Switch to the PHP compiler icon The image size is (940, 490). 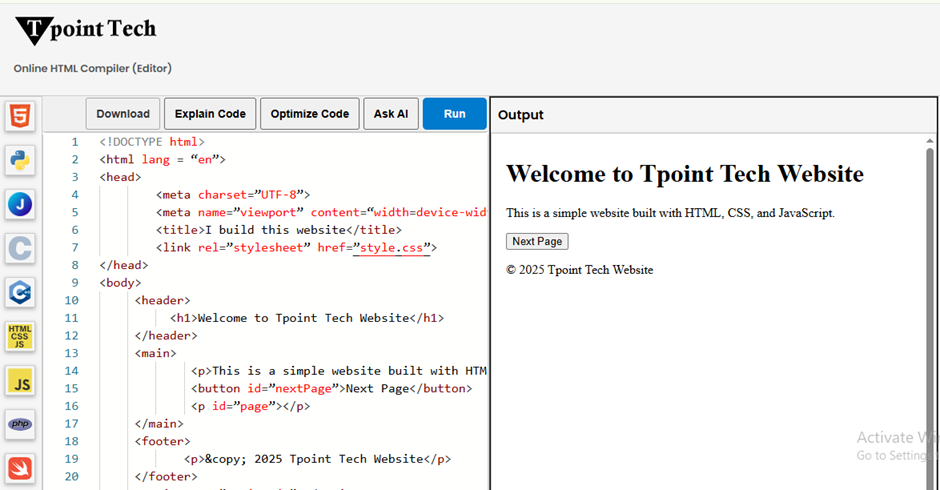pyautogui.click(x=20, y=425)
